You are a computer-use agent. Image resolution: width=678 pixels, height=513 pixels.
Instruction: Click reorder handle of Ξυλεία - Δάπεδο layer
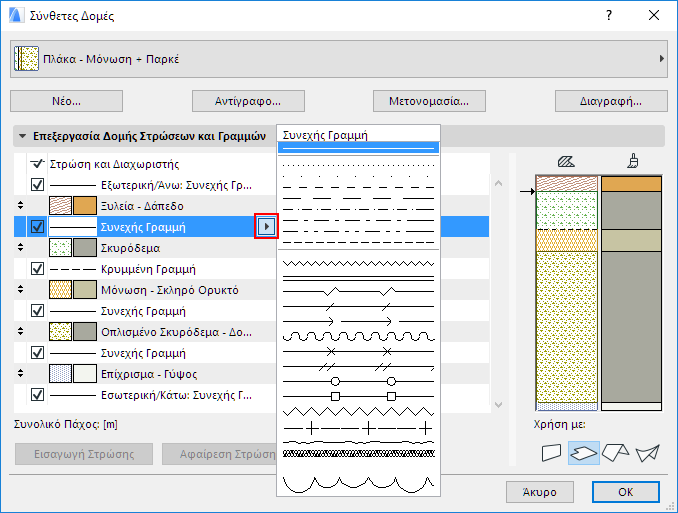tap(20, 205)
